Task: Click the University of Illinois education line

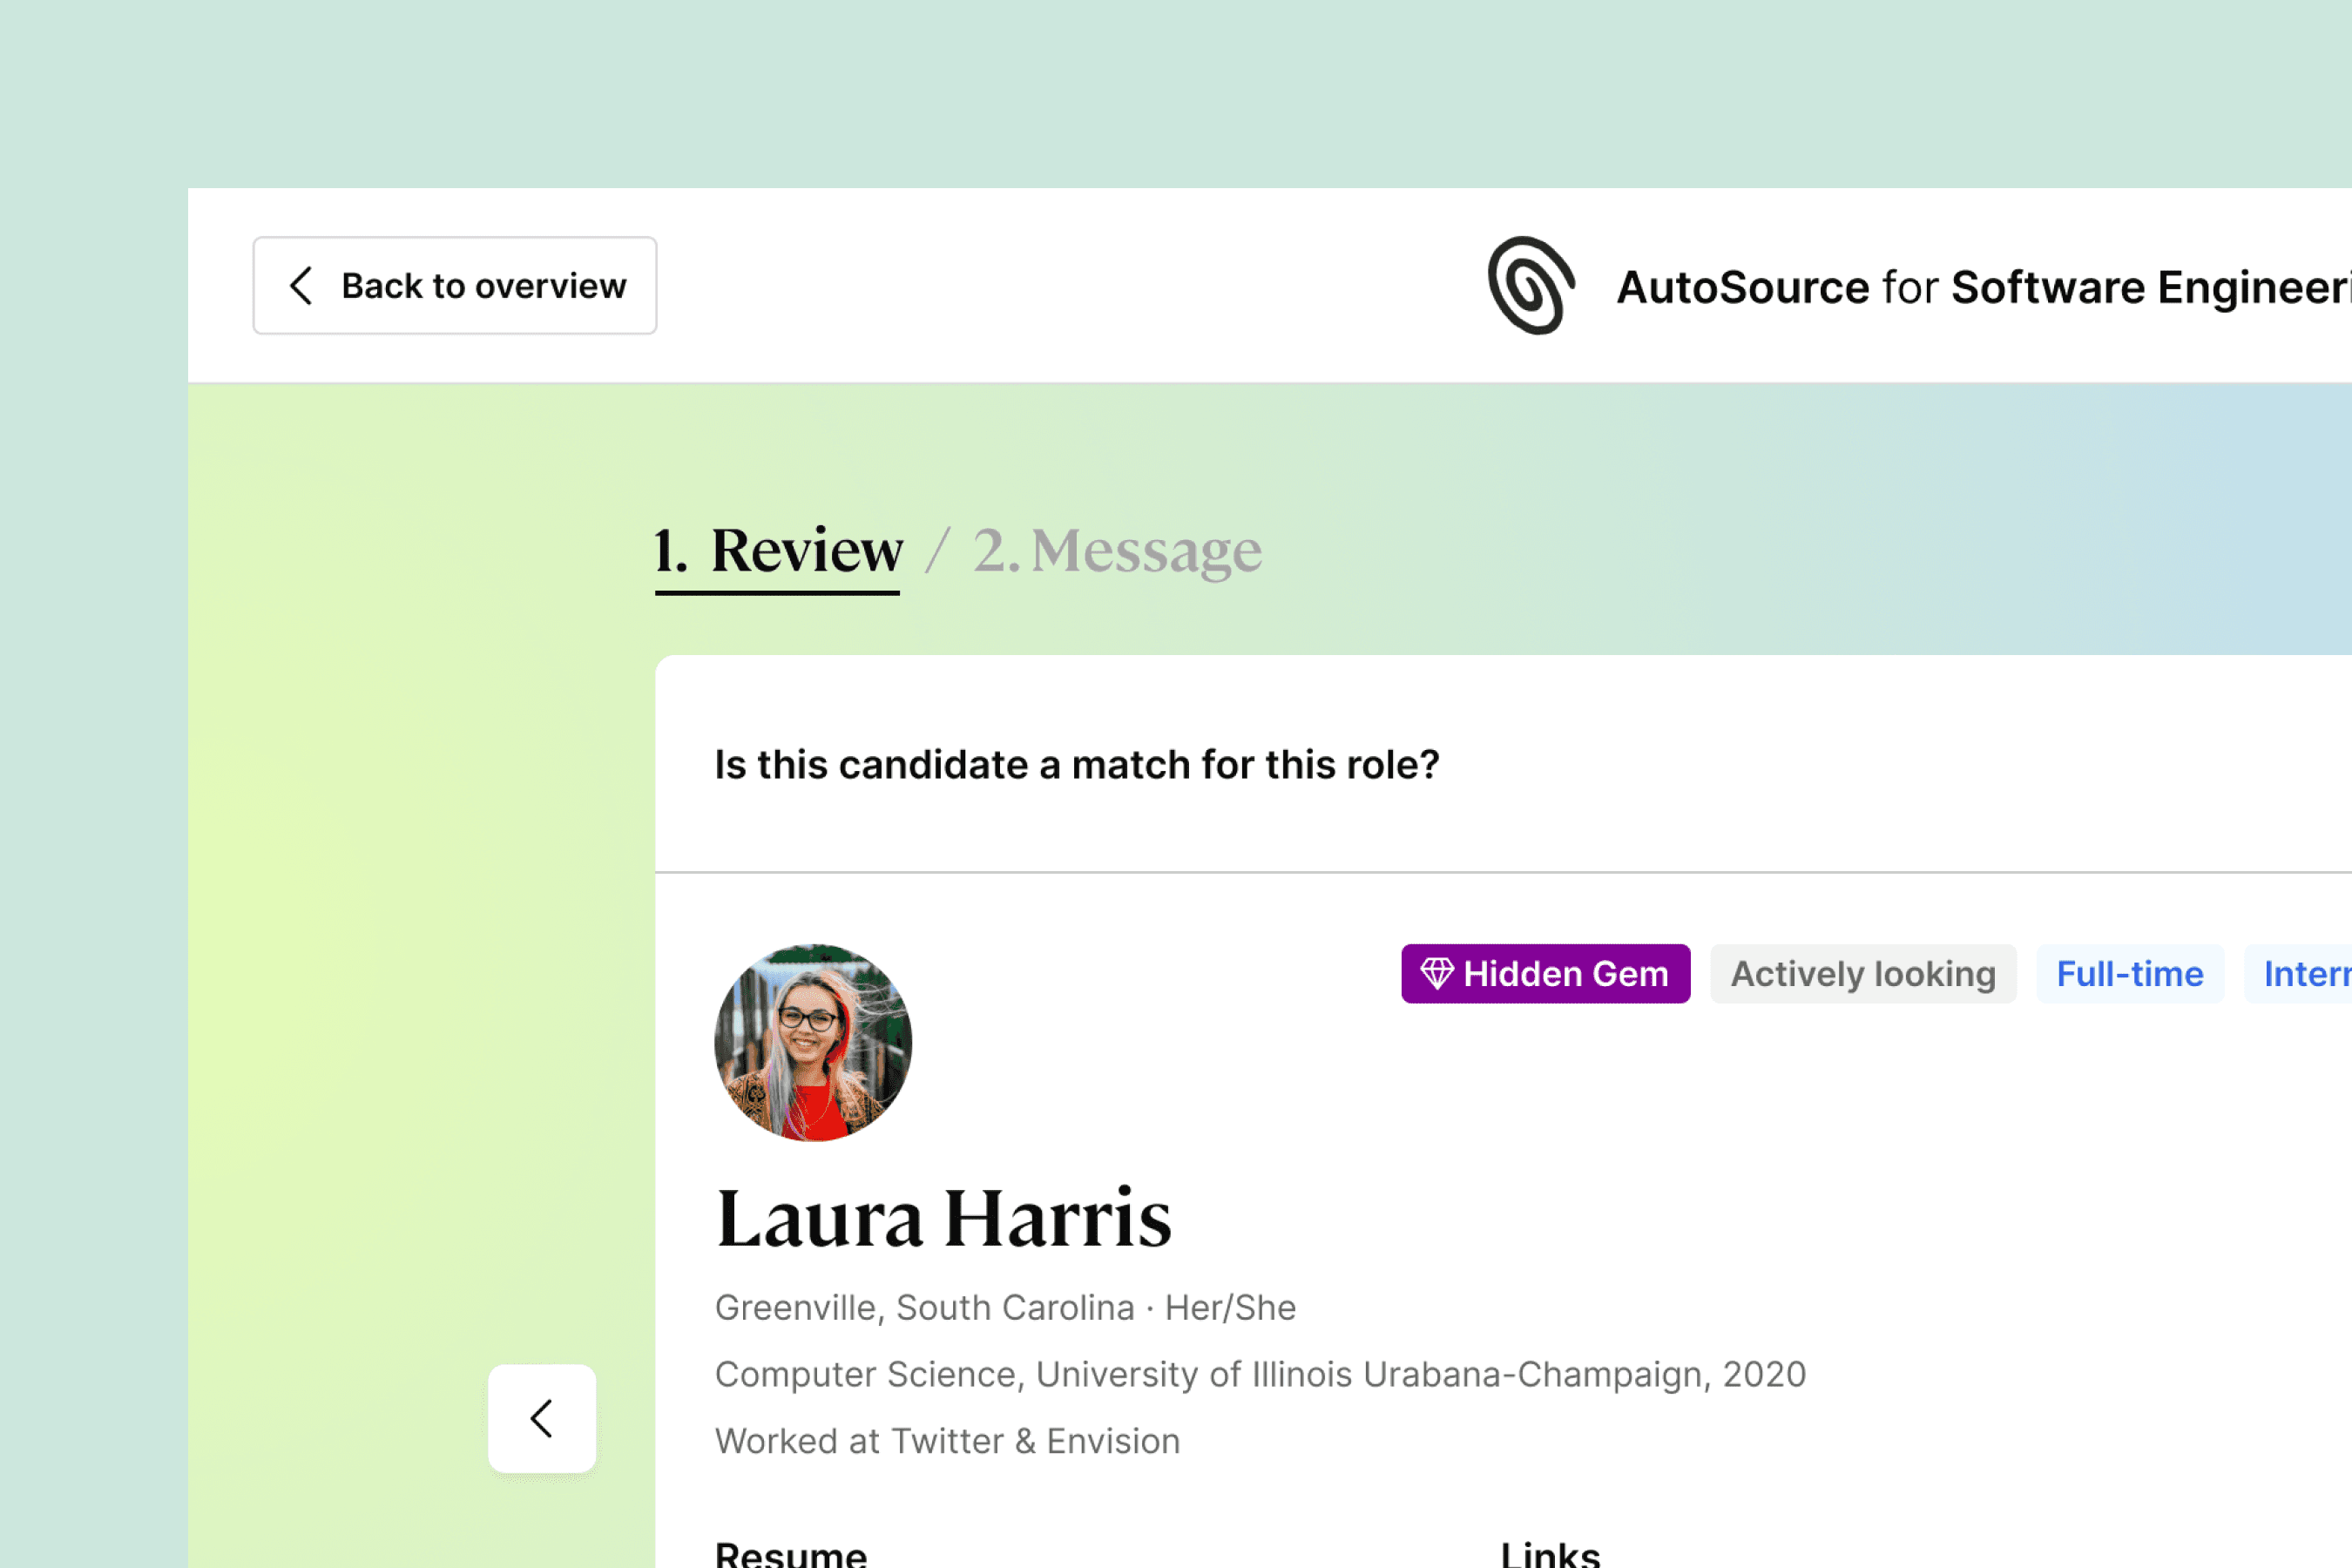Action: [1260, 1375]
